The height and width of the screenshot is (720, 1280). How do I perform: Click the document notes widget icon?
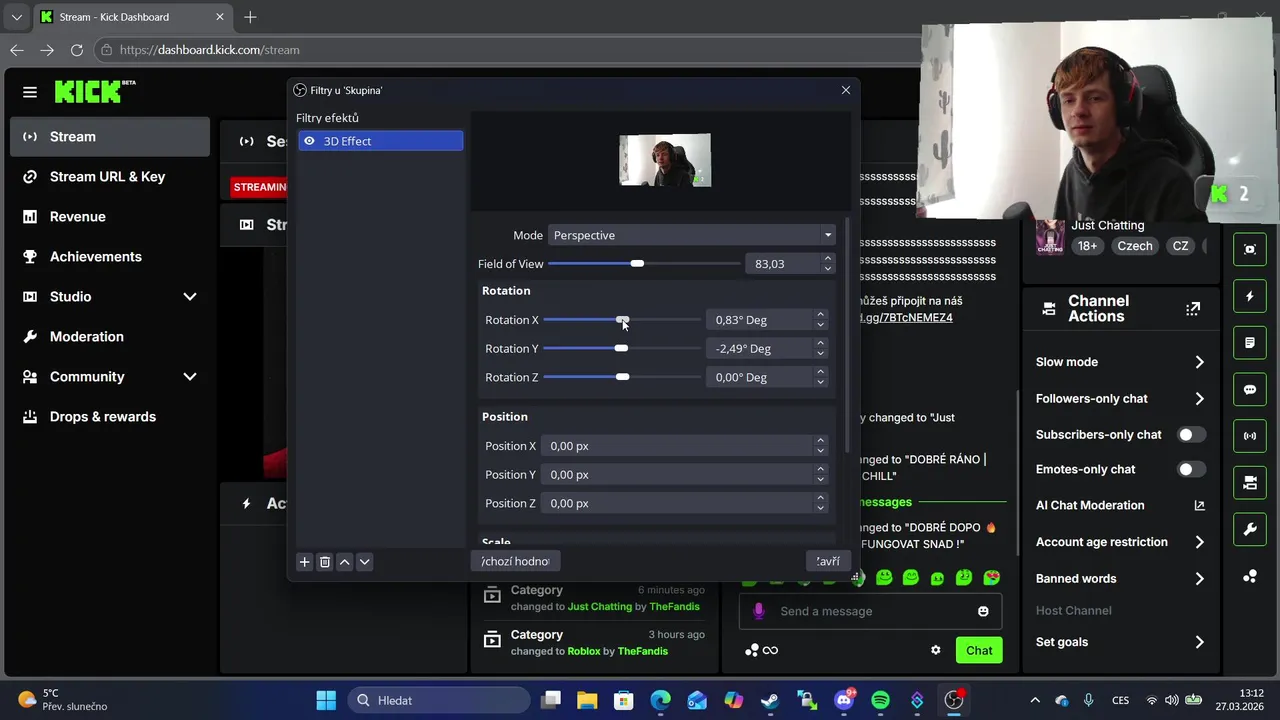click(x=1250, y=343)
